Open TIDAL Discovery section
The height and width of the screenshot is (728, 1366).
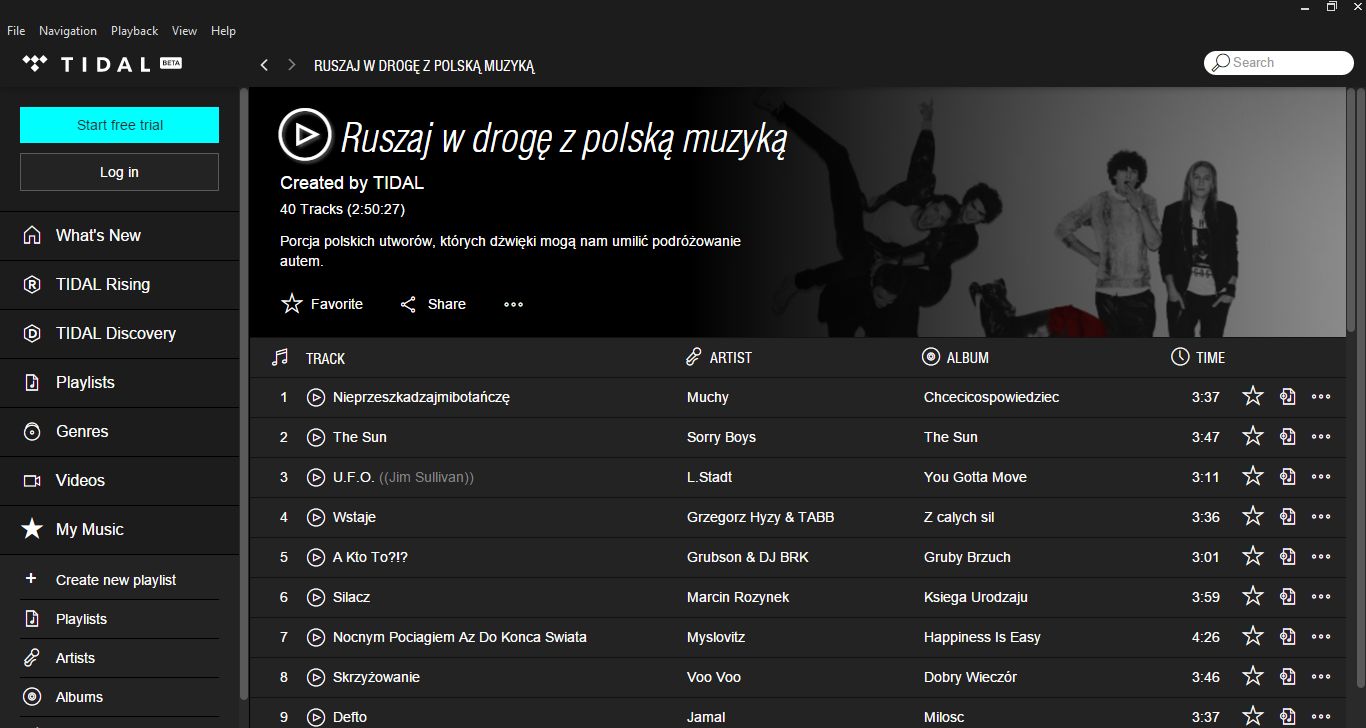click(120, 334)
